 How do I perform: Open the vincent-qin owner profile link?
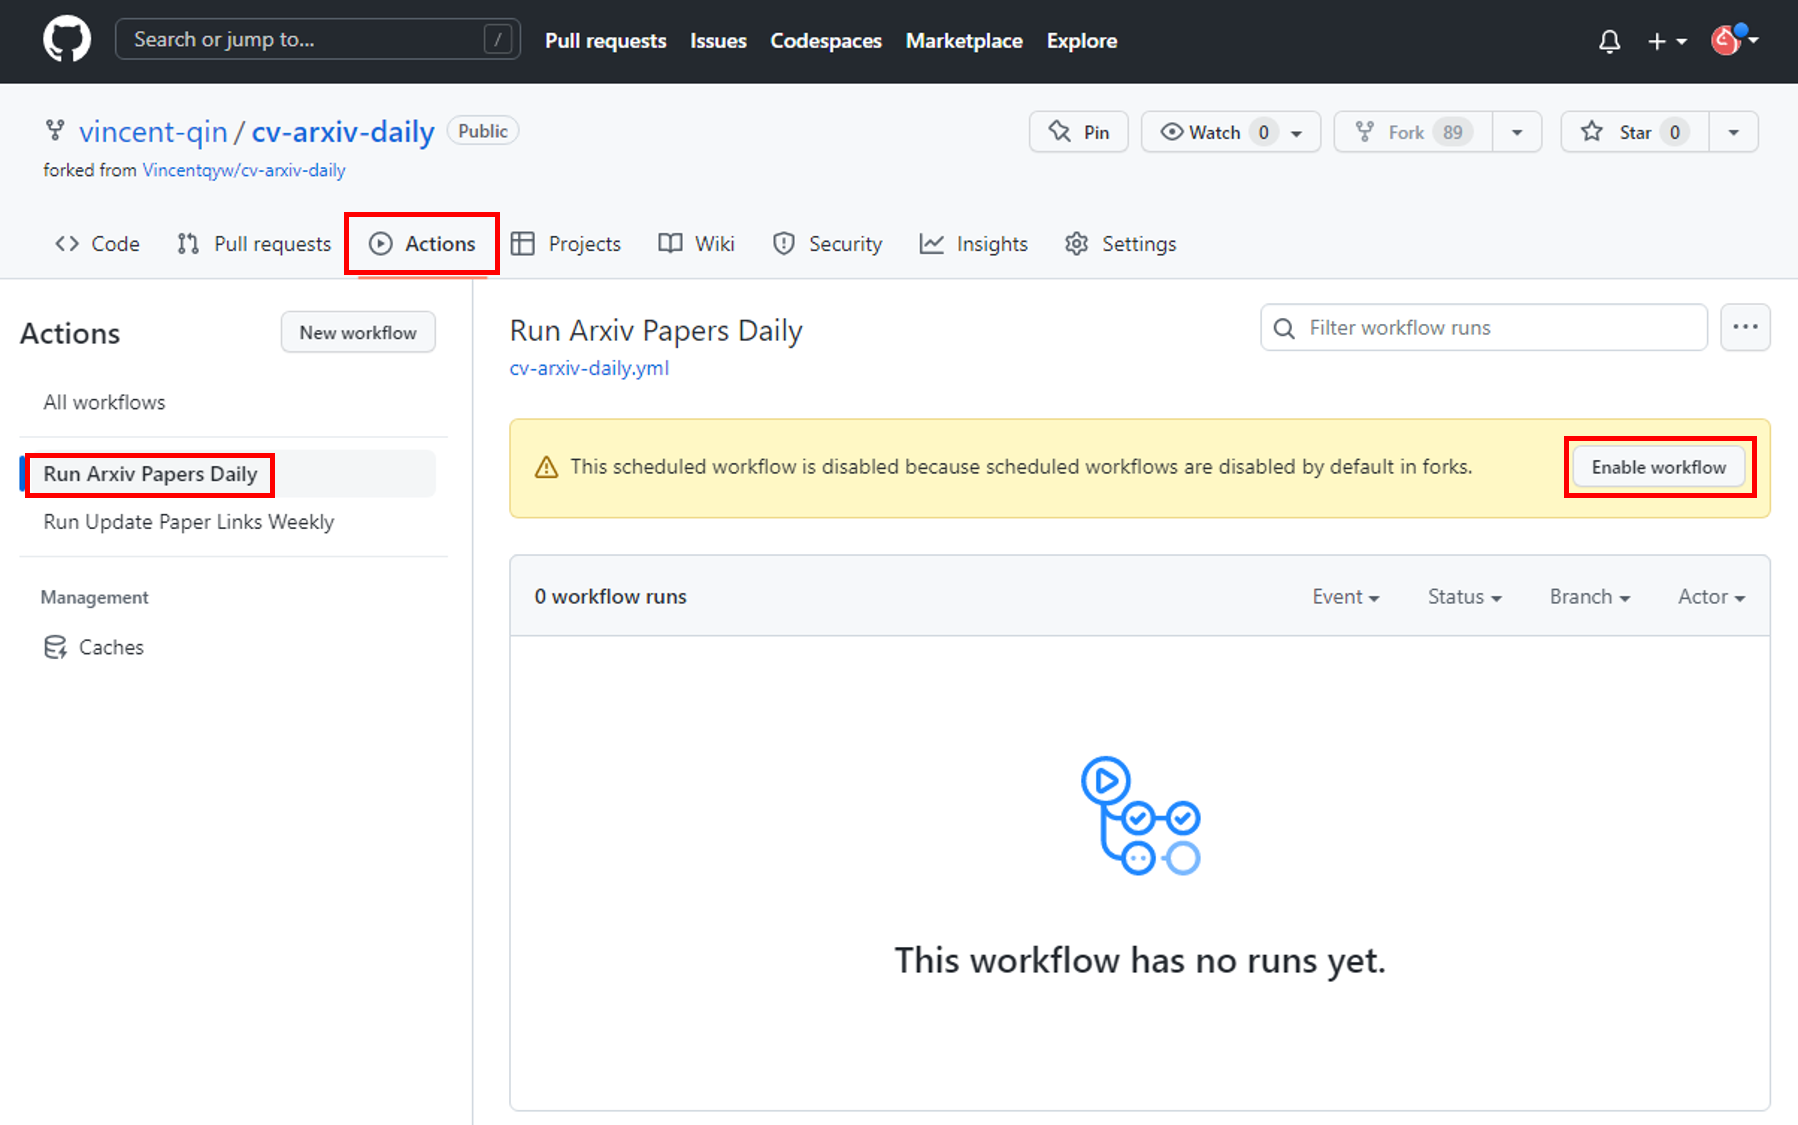[153, 132]
